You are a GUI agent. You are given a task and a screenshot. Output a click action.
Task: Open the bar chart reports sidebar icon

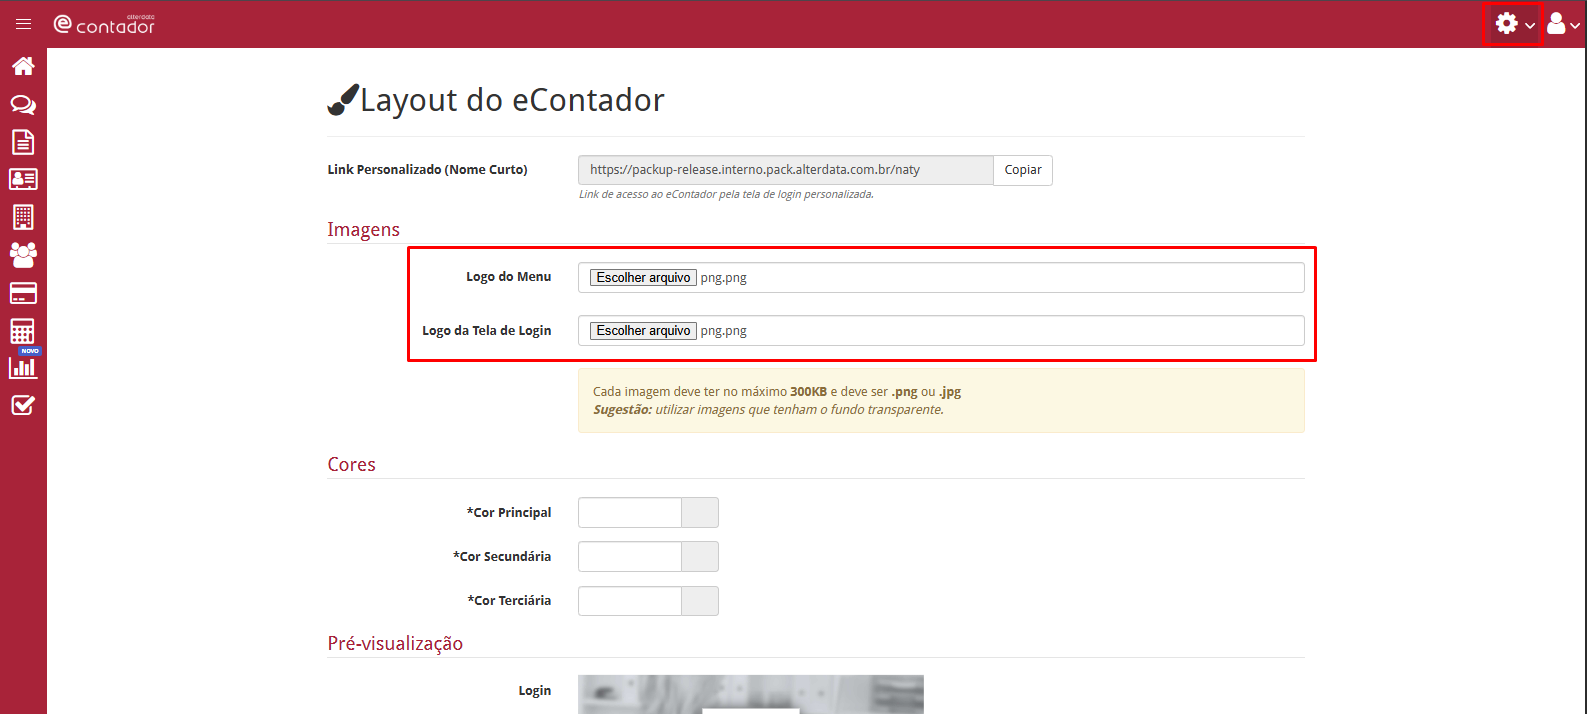23,367
